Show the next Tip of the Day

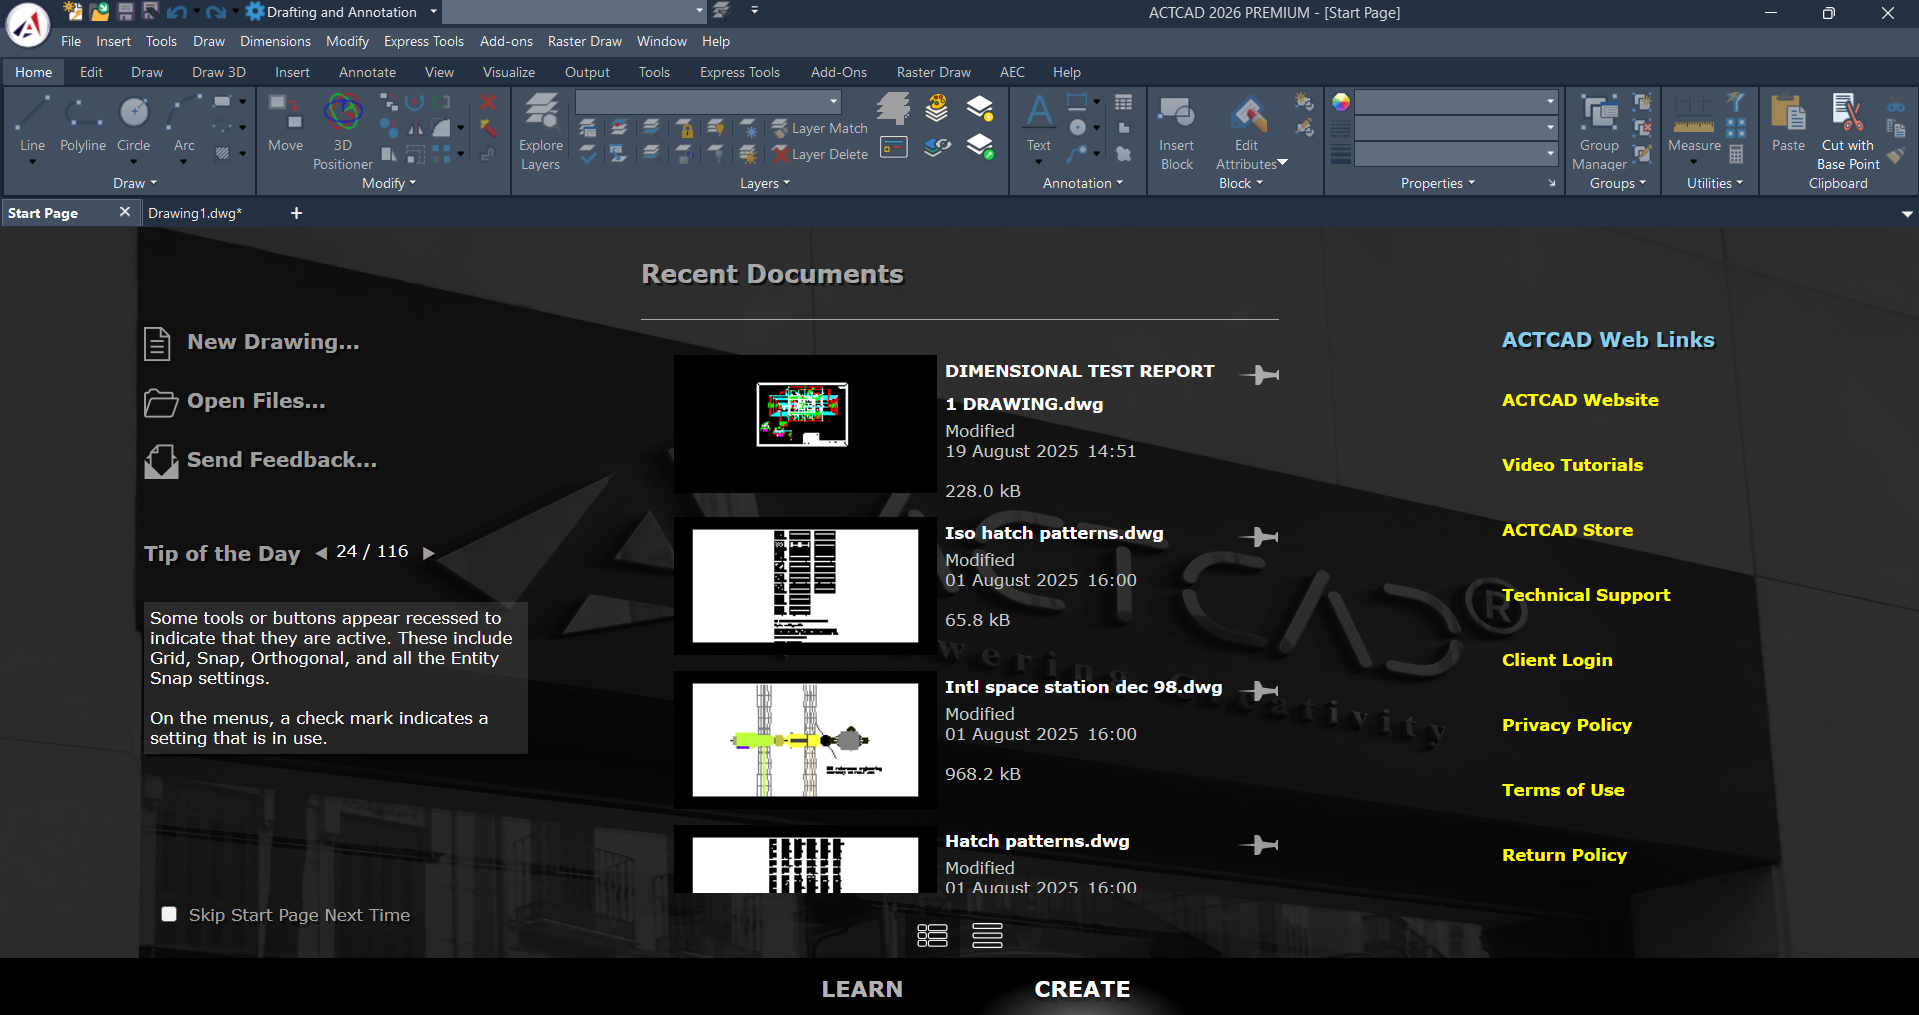(429, 553)
